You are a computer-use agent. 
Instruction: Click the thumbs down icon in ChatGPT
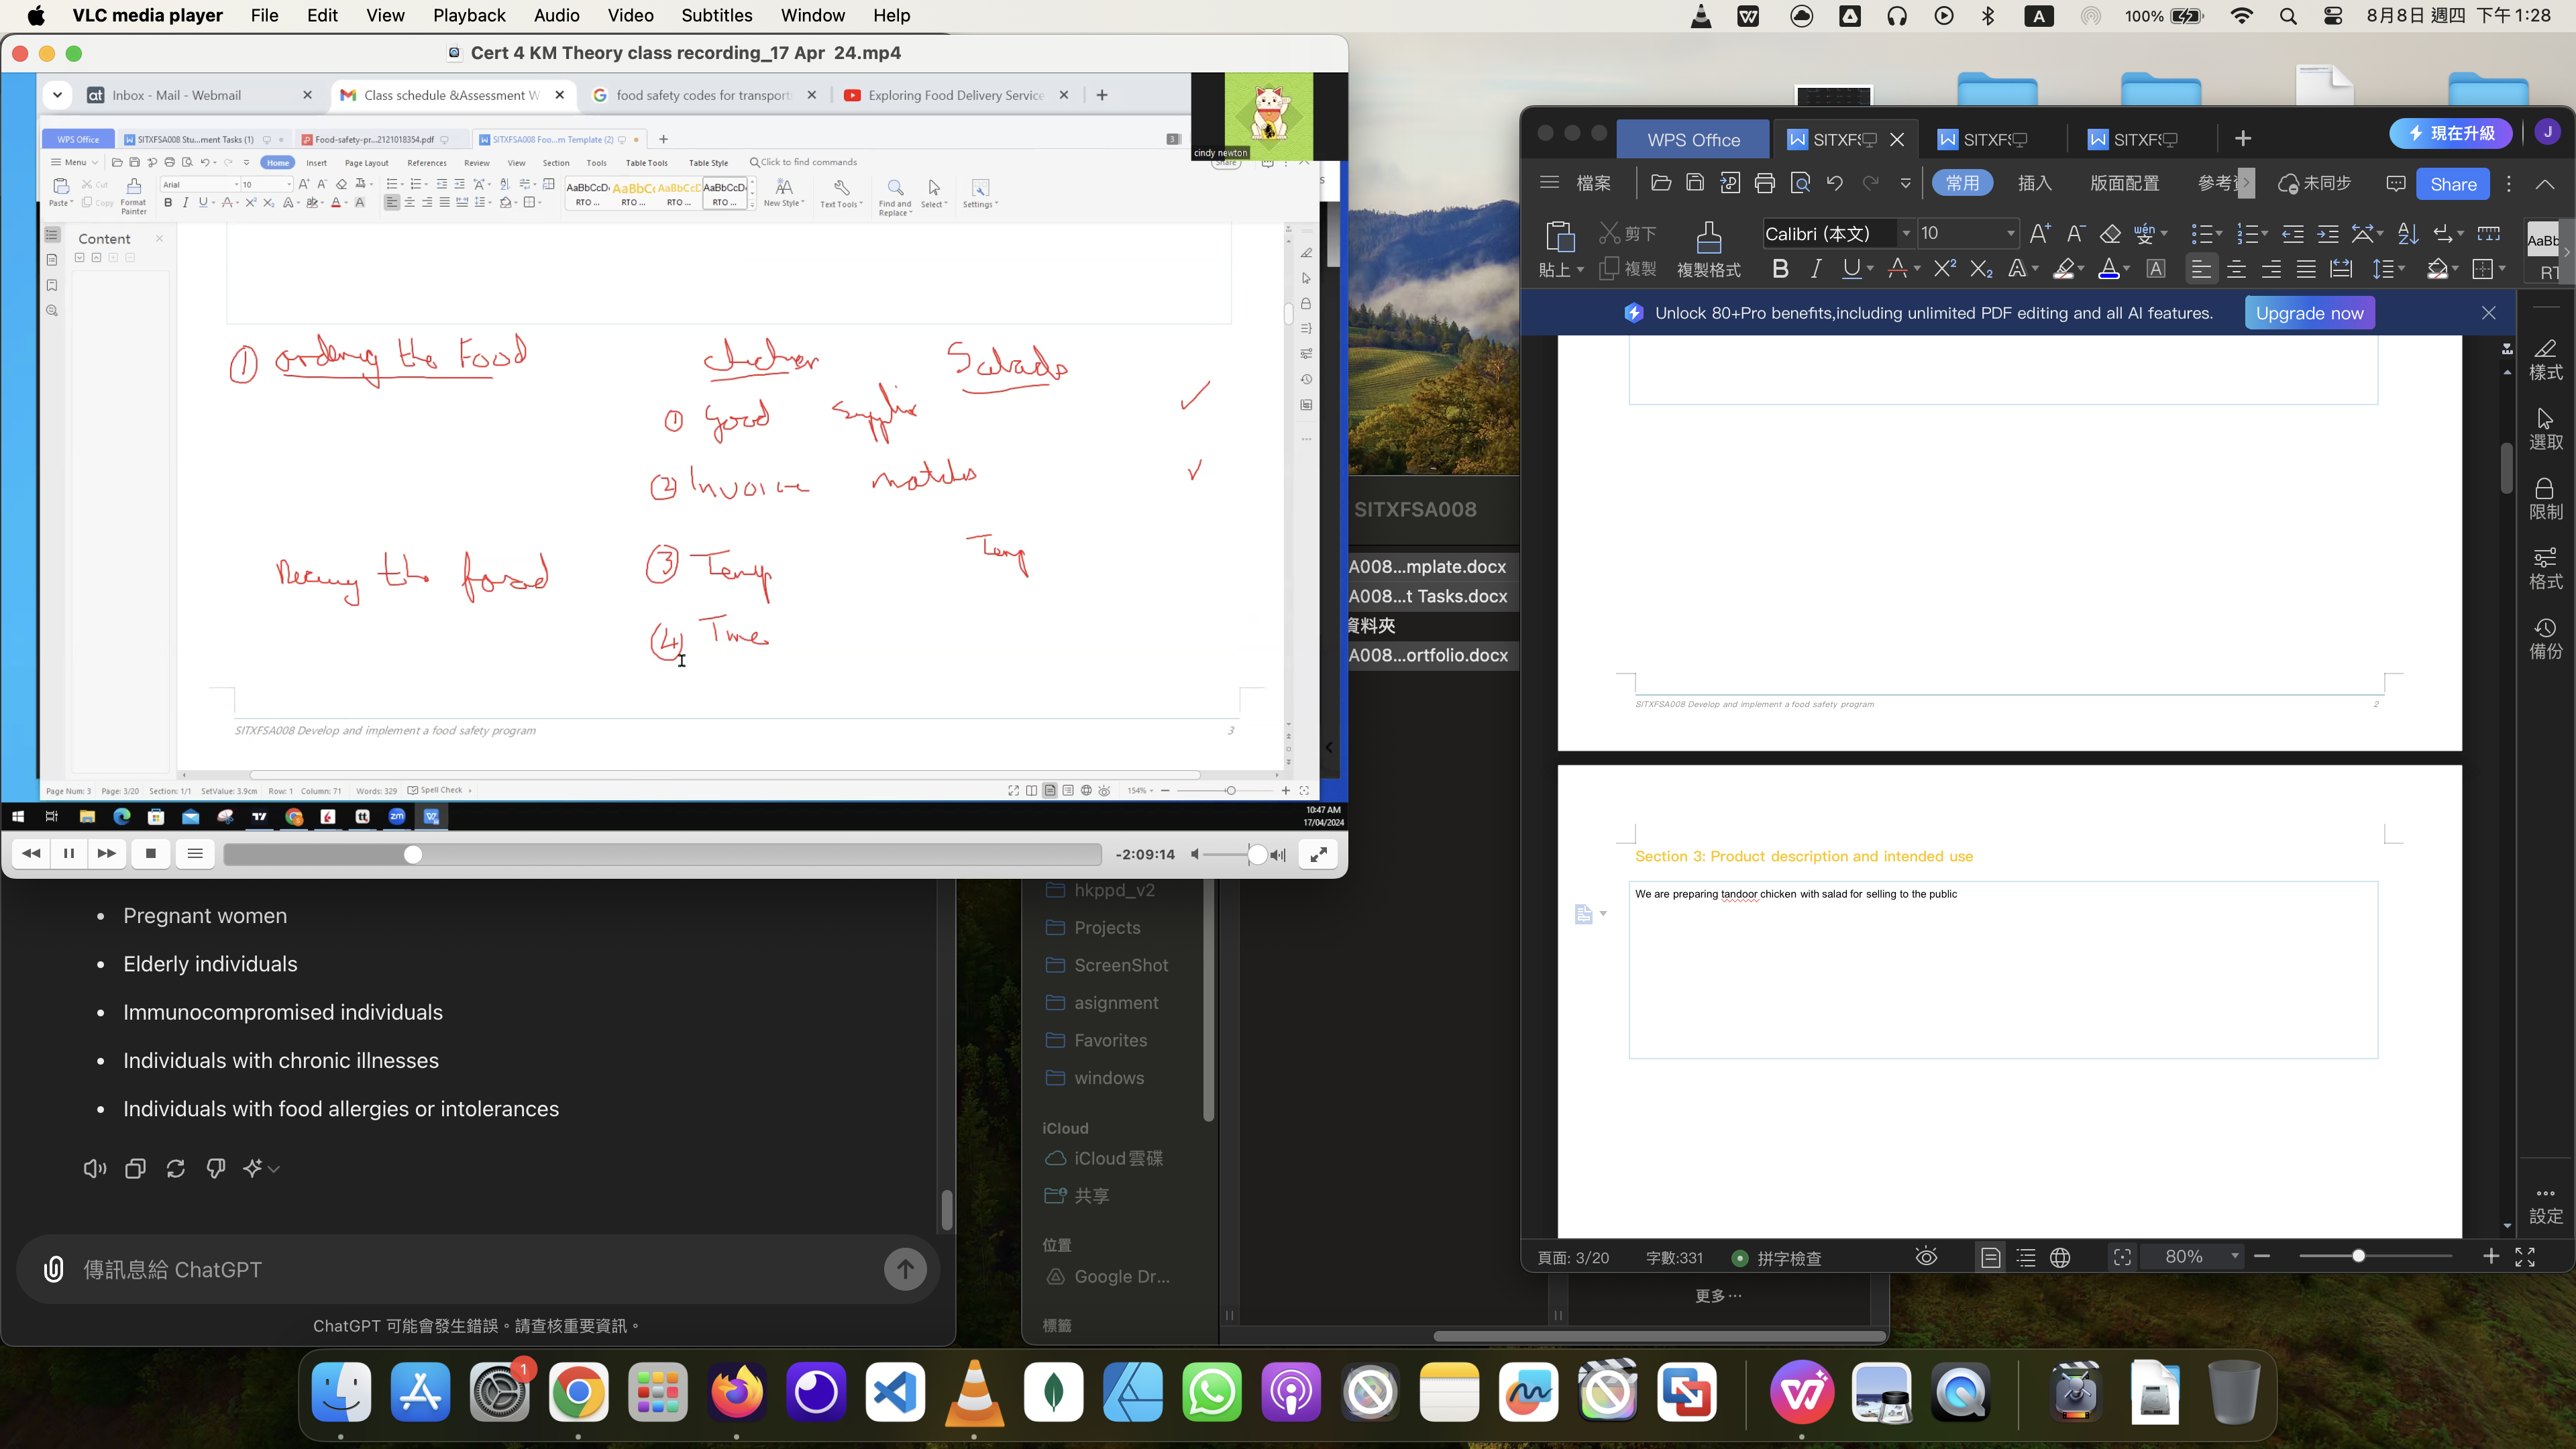tap(215, 1168)
